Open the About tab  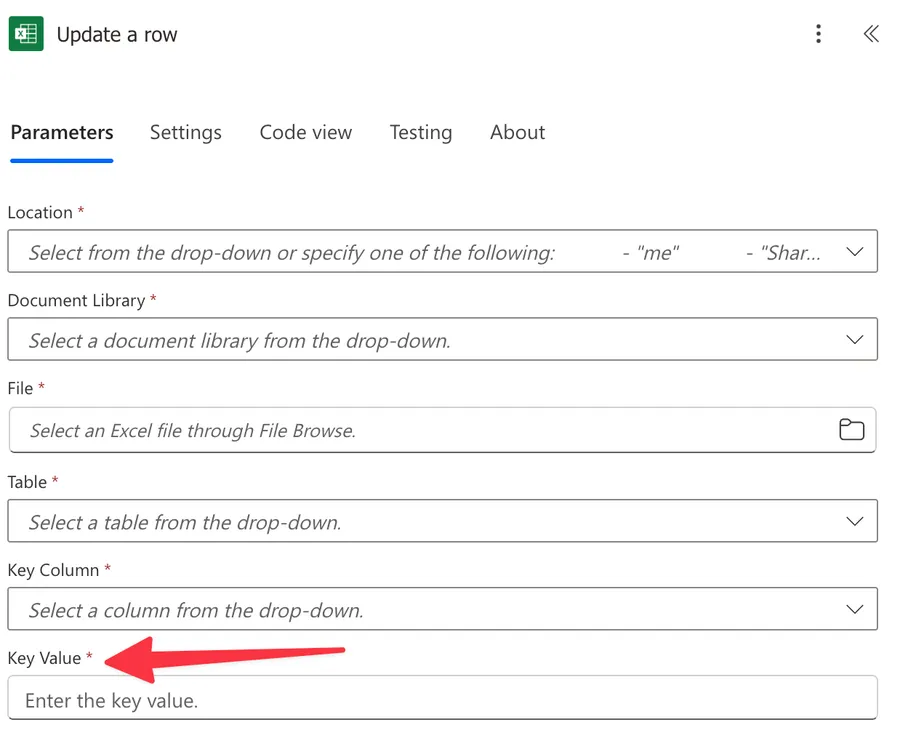click(517, 132)
